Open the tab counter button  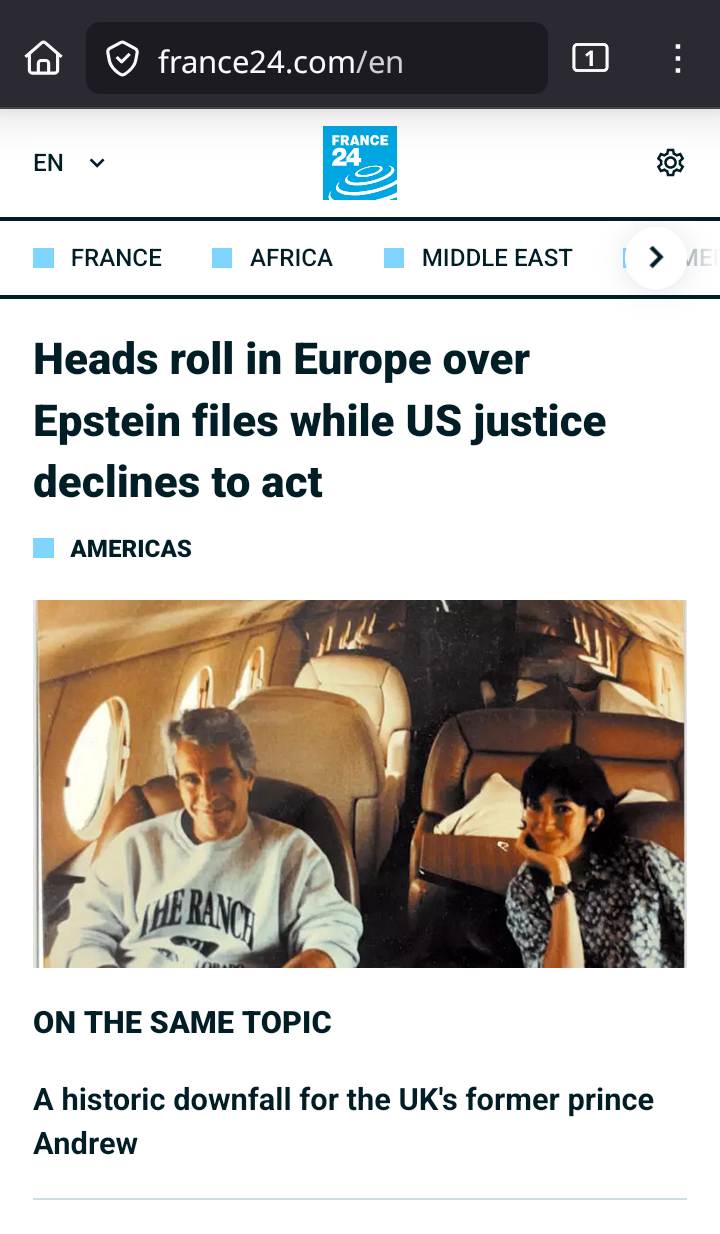[590, 59]
